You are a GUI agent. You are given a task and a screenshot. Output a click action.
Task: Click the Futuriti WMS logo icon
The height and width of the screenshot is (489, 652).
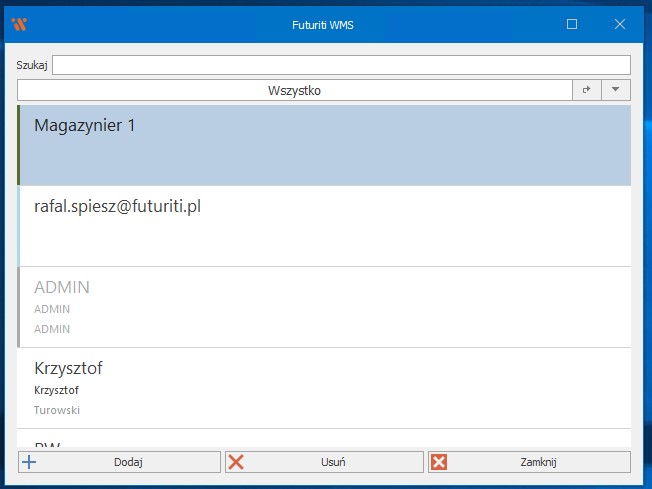pos(18,24)
